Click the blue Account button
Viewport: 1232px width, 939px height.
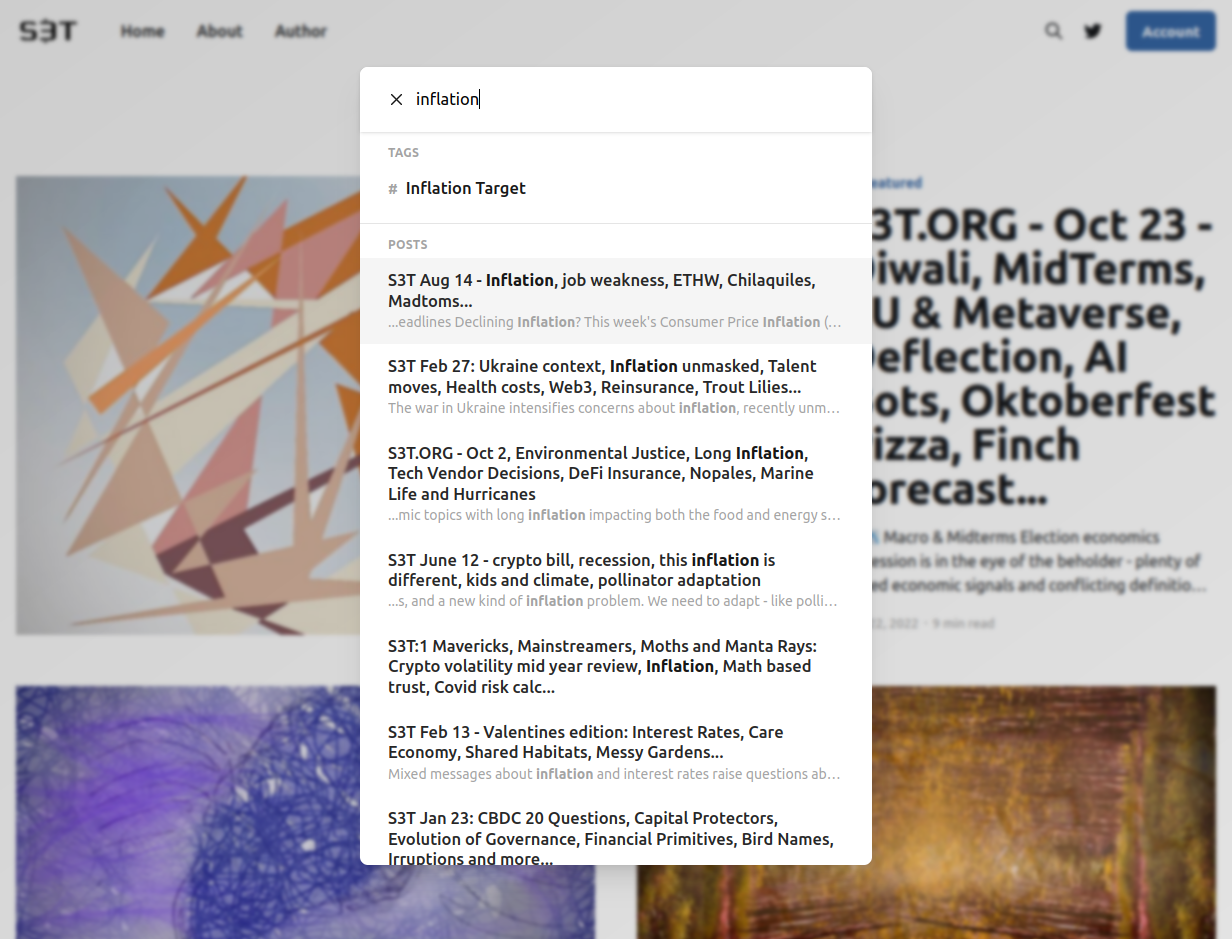pyautogui.click(x=1170, y=31)
